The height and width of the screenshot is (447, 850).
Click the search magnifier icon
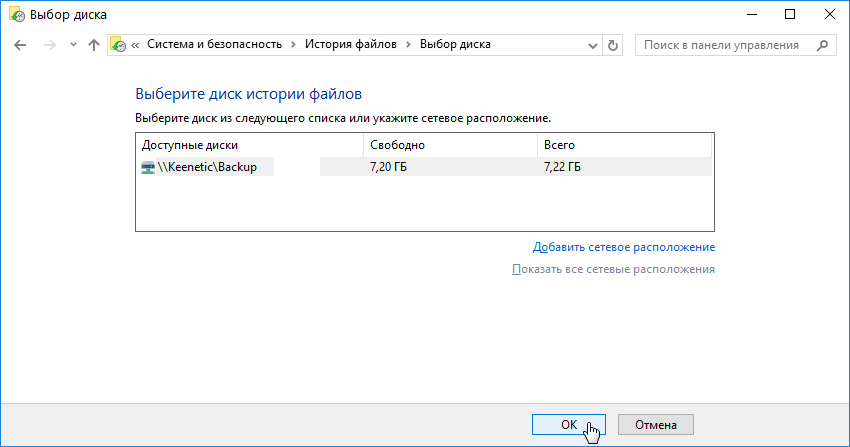(822, 45)
